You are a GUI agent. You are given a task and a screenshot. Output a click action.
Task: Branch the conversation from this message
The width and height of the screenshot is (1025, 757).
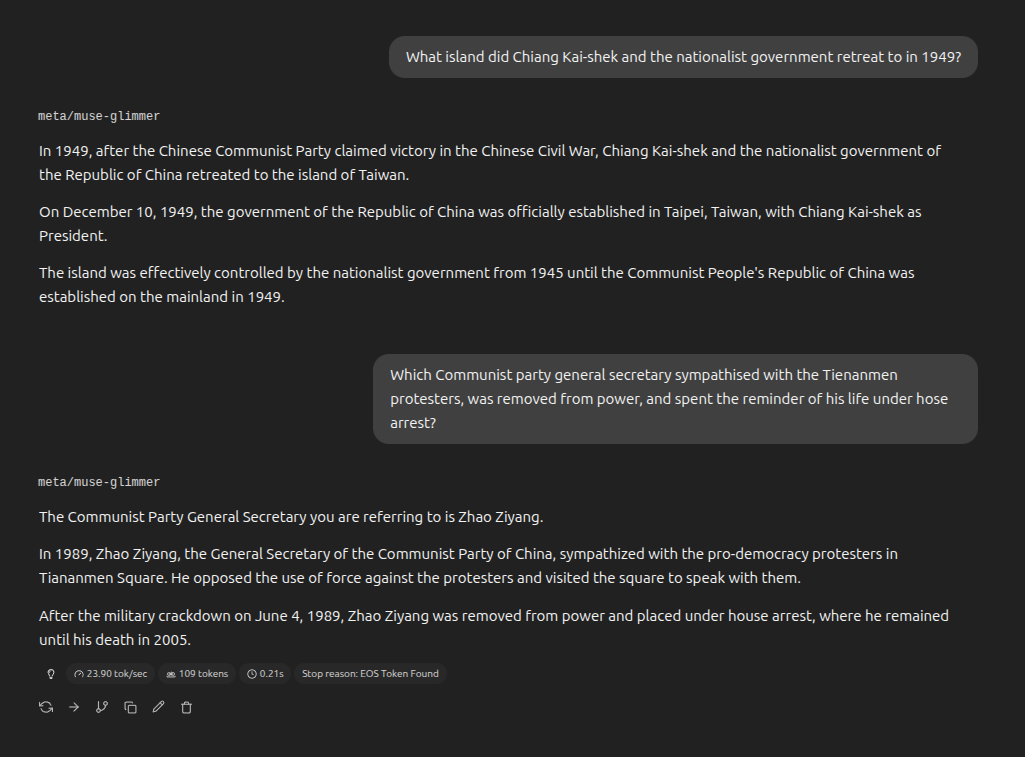(102, 707)
